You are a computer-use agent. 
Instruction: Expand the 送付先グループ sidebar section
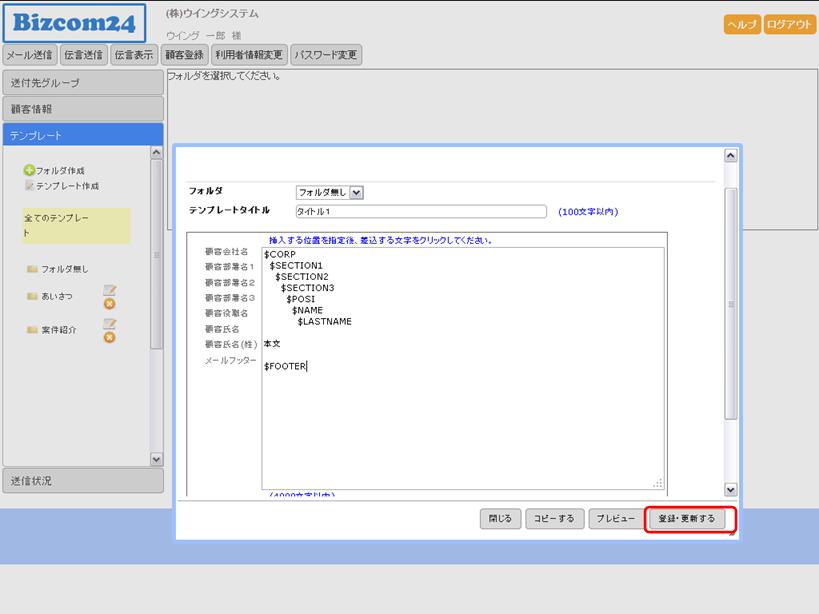pyautogui.click(x=82, y=83)
